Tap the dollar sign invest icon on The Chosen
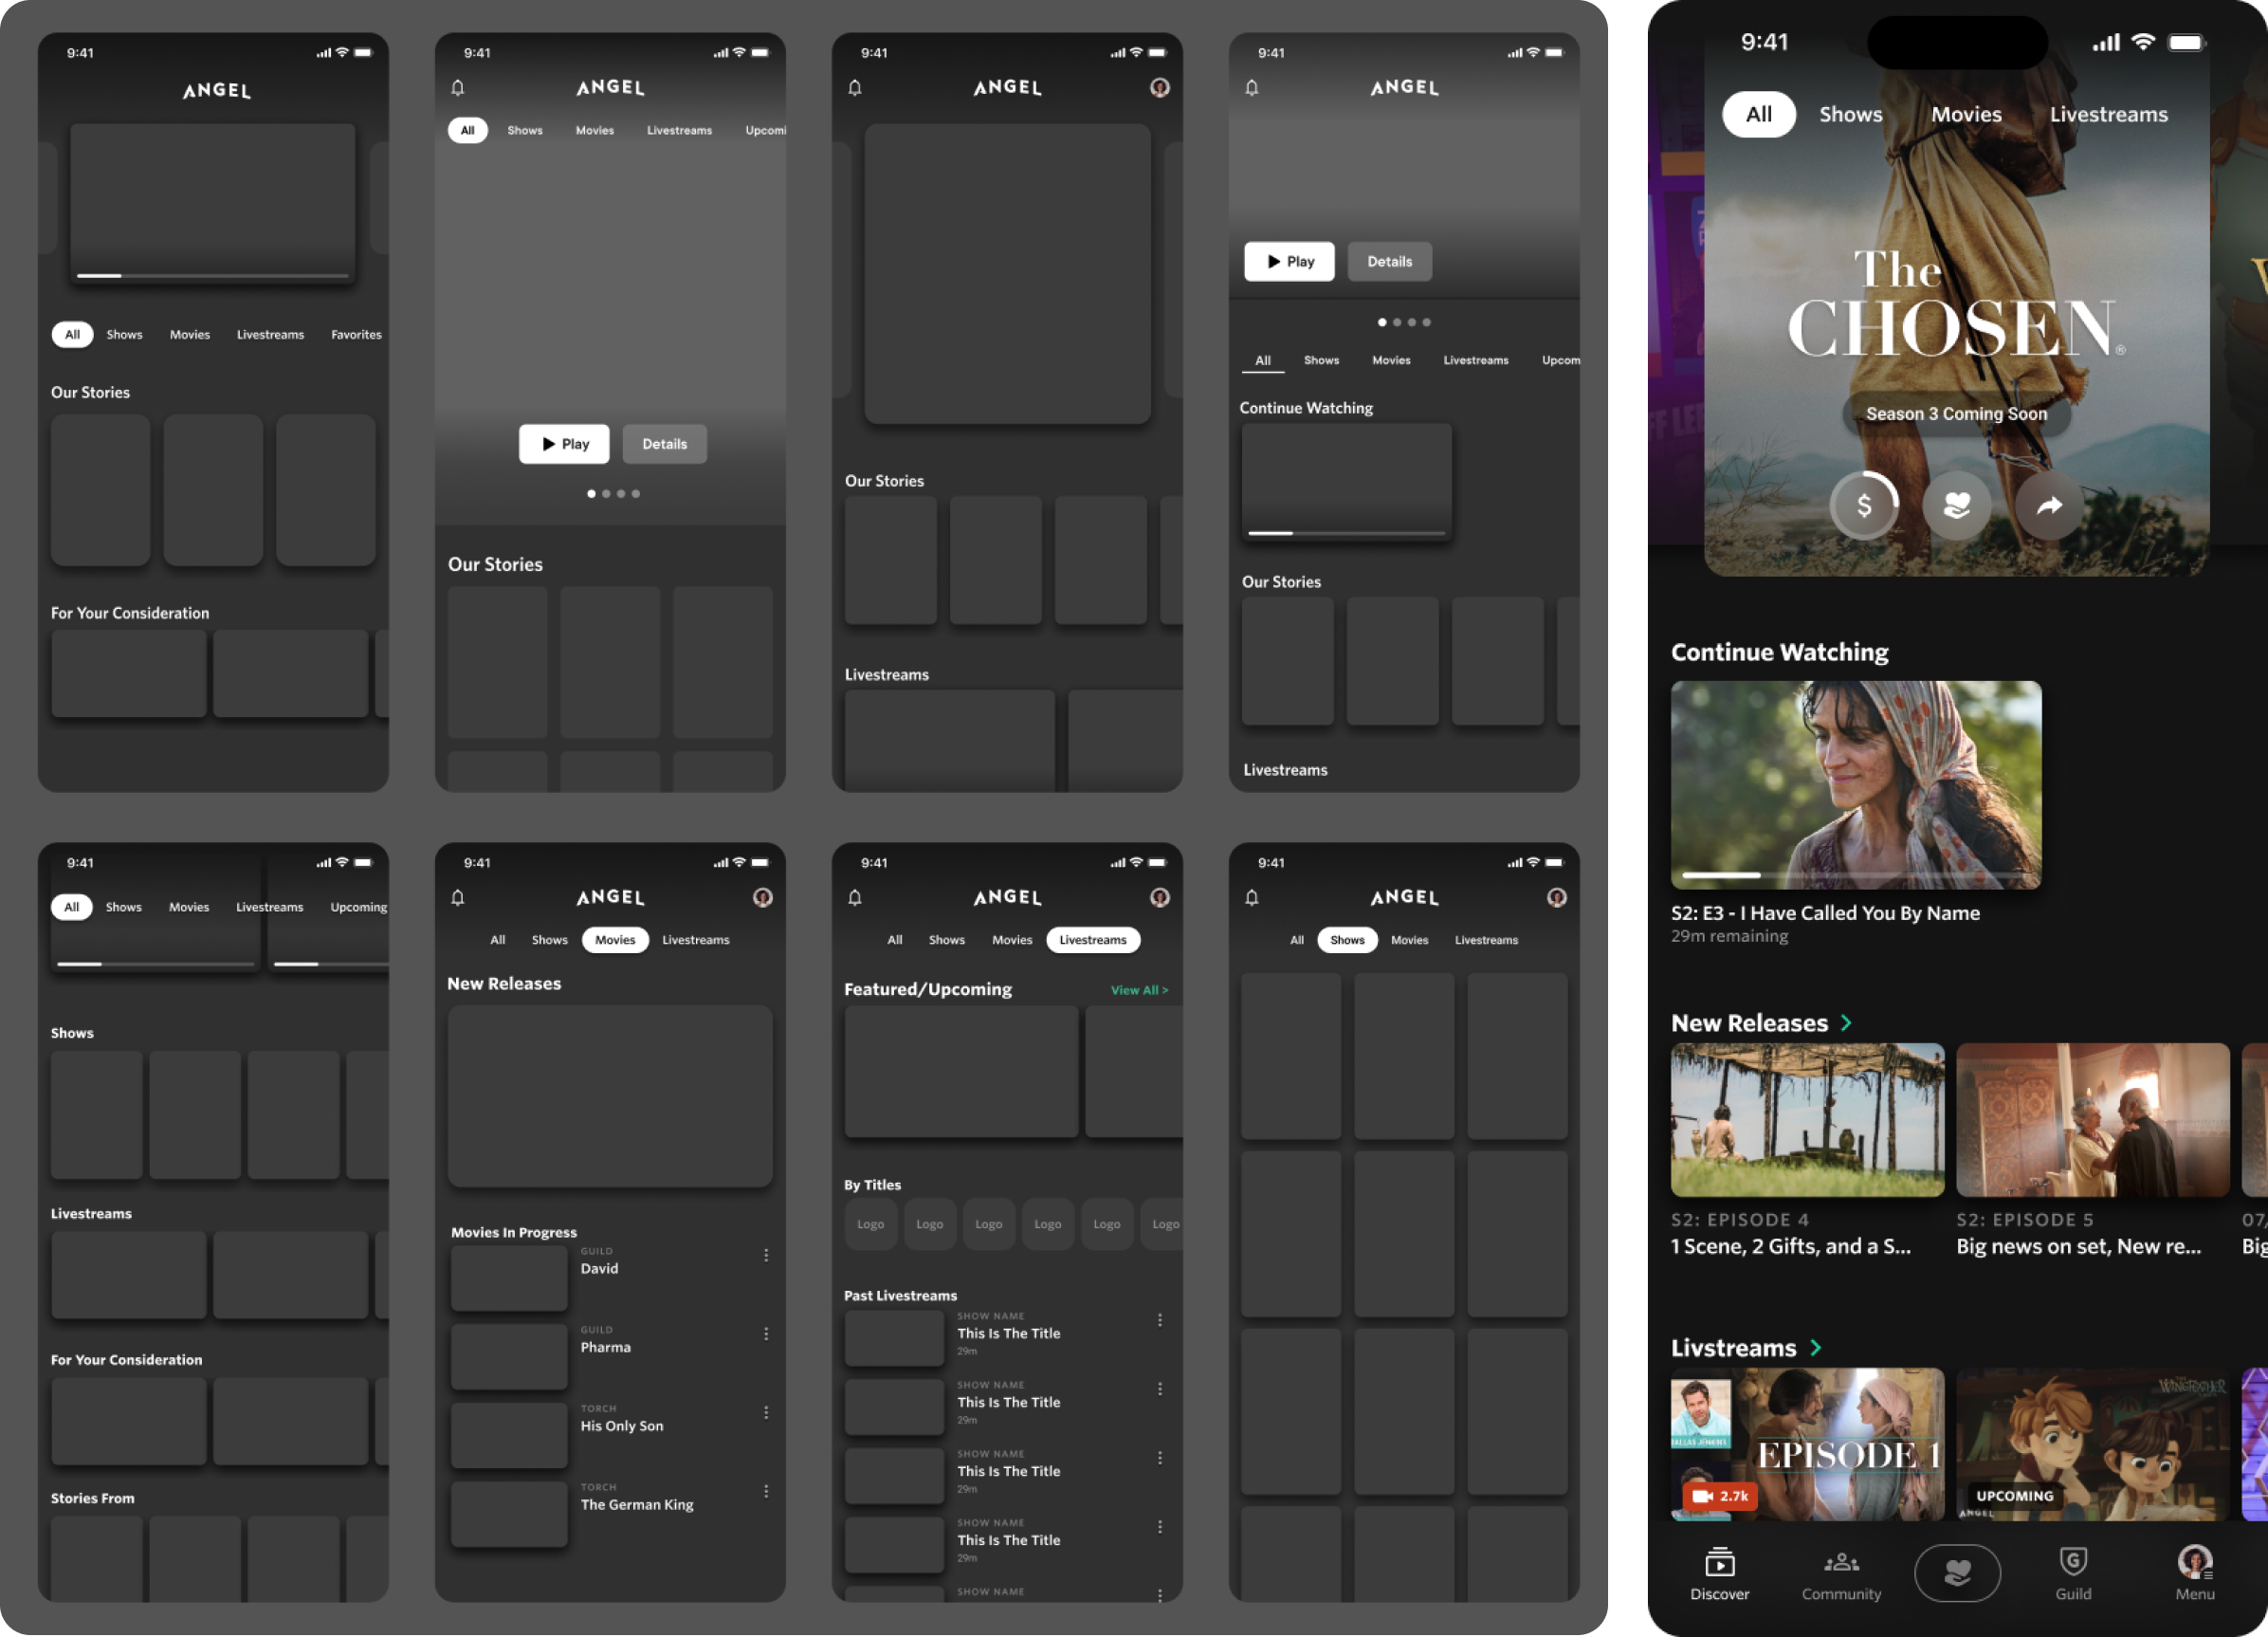The image size is (2268, 1637). 1864,506
